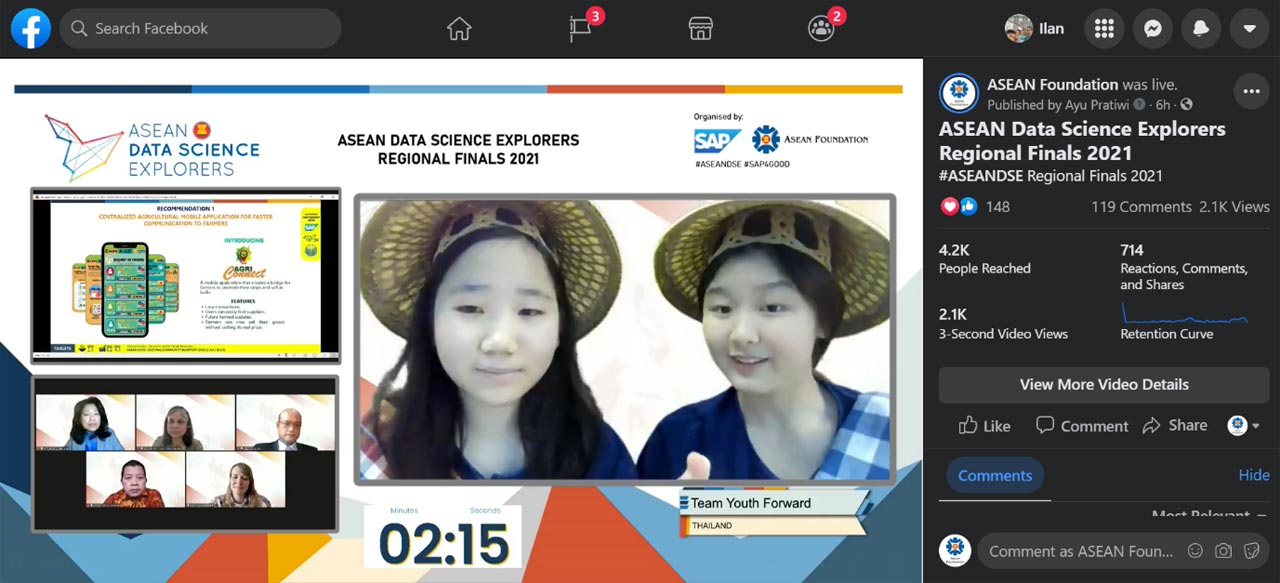Click the Facebook logo
Image resolution: width=1280 pixels, height=583 pixels.
coord(30,28)
